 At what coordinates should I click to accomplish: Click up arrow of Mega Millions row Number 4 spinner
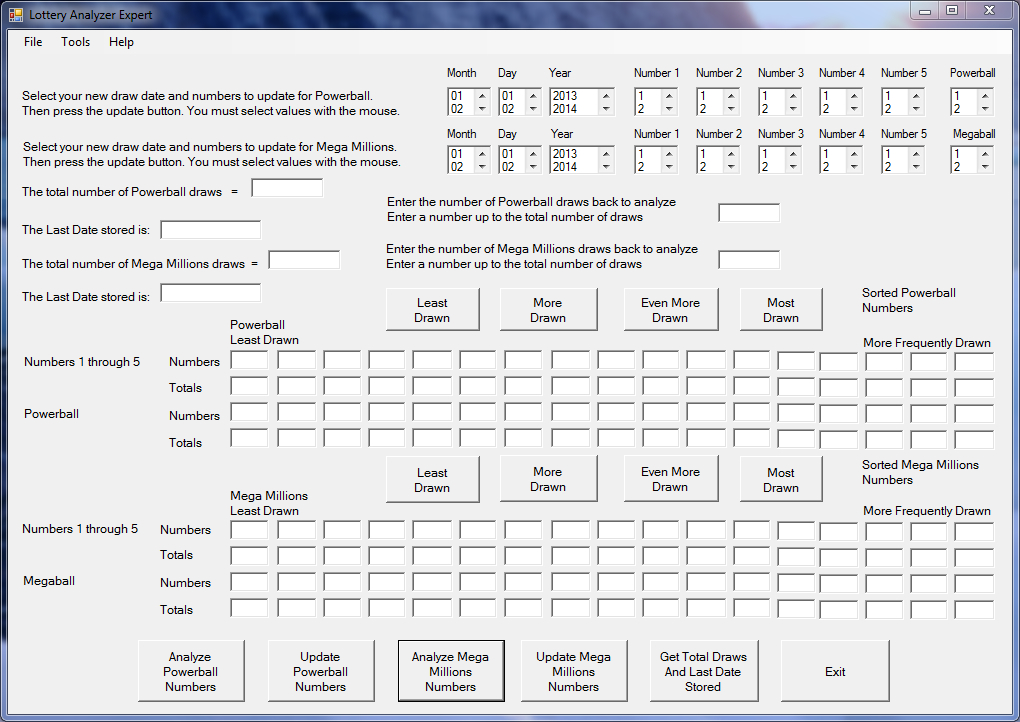pyautogui.click(x=854, y=154)
